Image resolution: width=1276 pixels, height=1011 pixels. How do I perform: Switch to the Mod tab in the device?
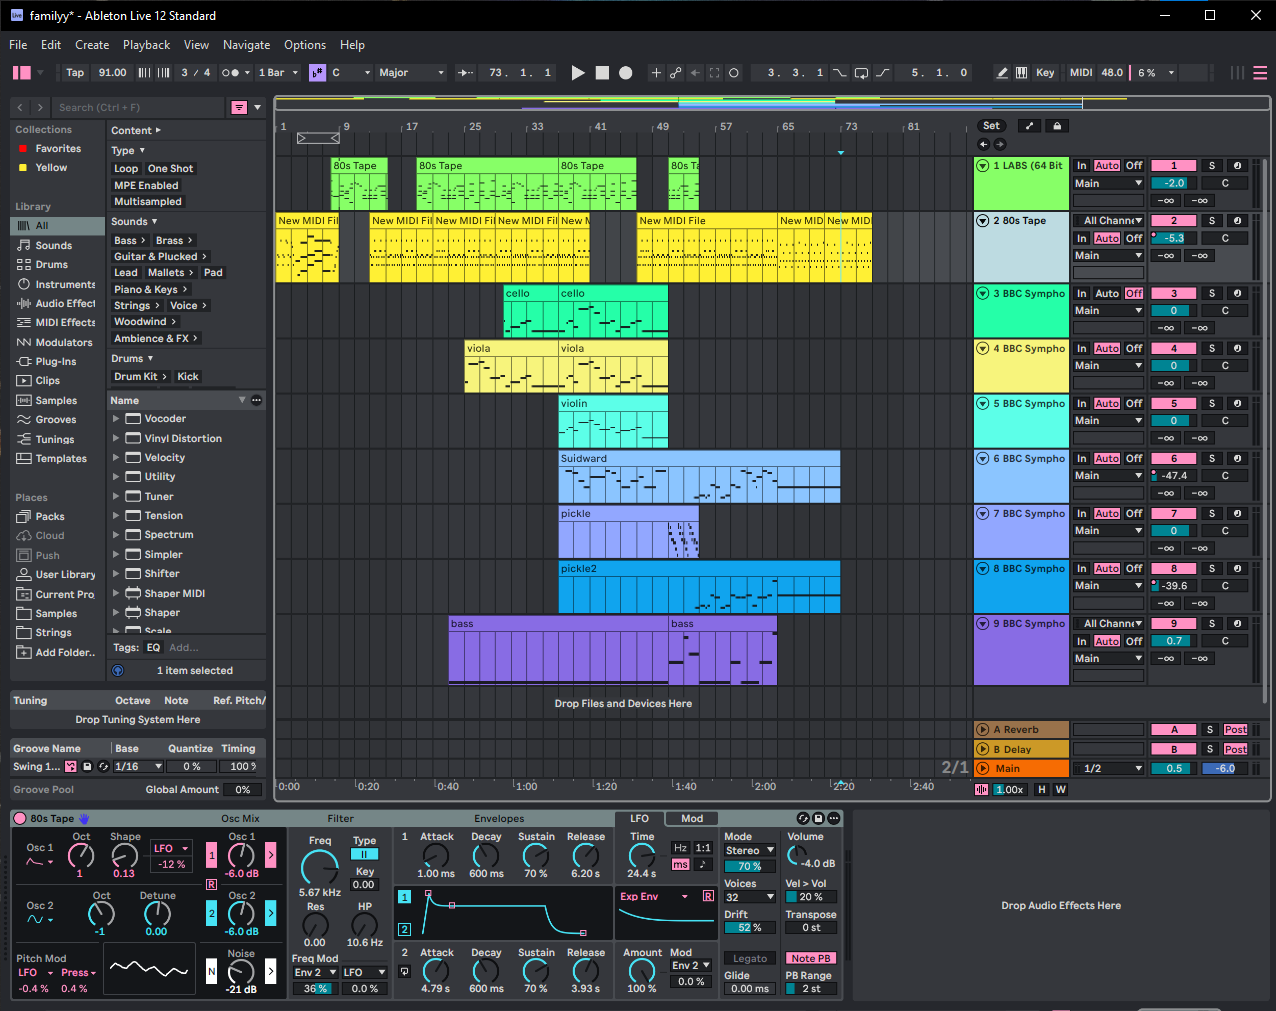[692, 818]
